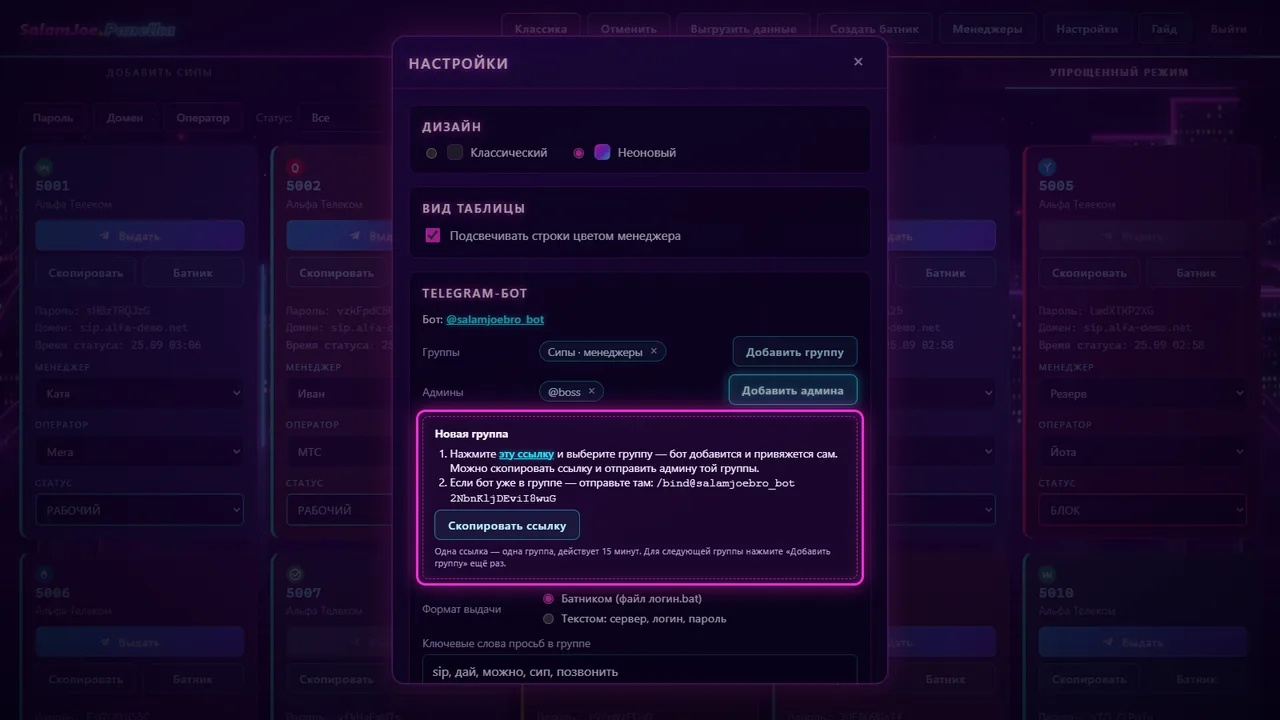The height and width of the screenshot is (720, 1280).
Task: Switch to the УПРОЩЕННЫЙ РЕЖИМ tab
Action: click(1119, 73)
